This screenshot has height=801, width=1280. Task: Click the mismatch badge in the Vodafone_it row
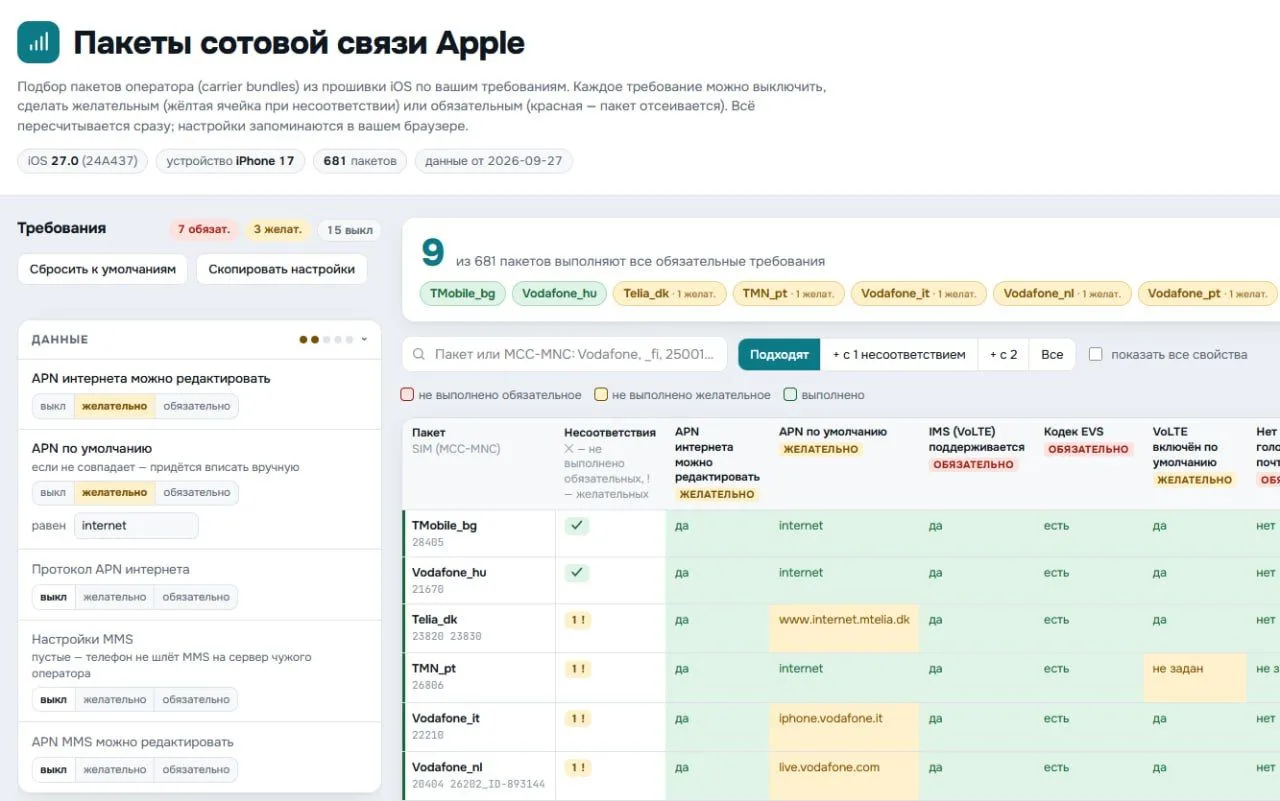[x=578, y=718]
